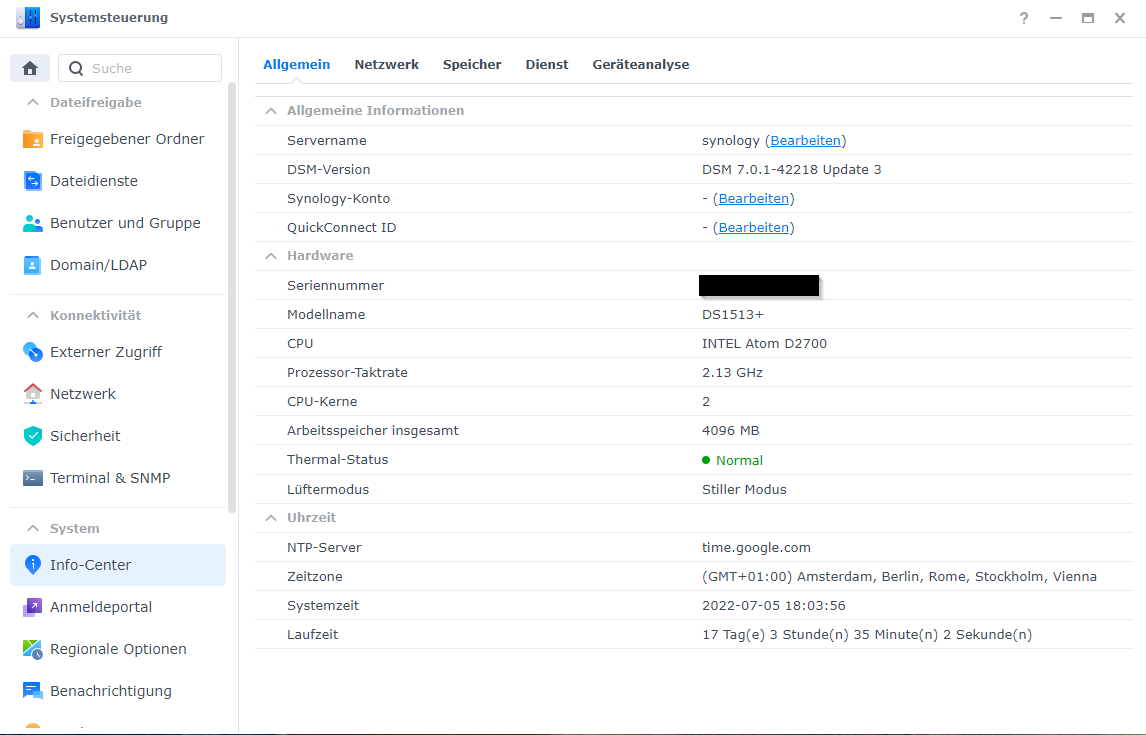Click the Systemsteuerung app icon in title bar

pos(29,18)
